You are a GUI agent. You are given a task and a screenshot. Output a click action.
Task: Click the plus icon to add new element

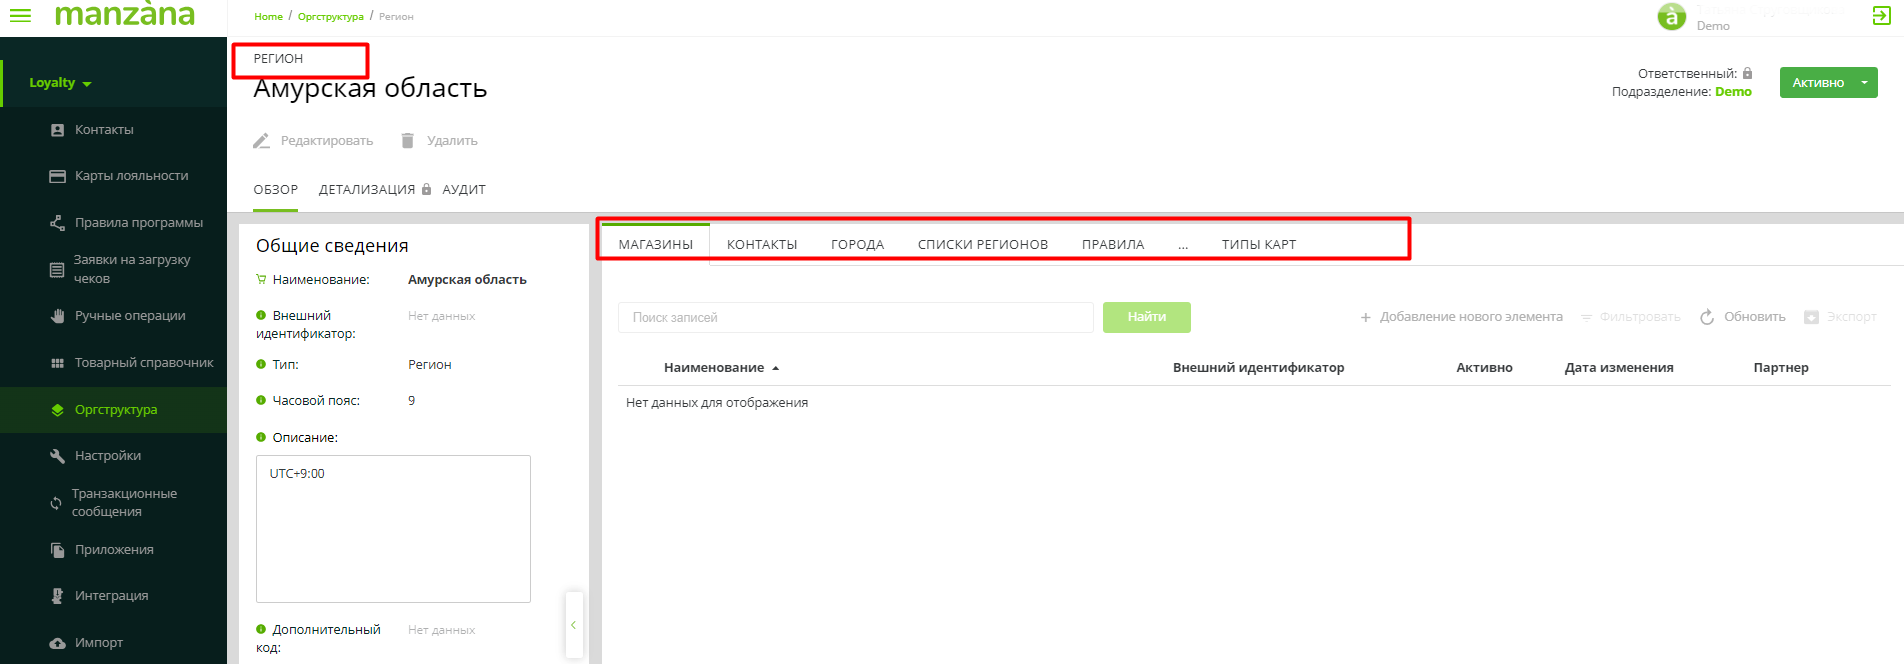pyautogui.click(x=1365, y=317)
